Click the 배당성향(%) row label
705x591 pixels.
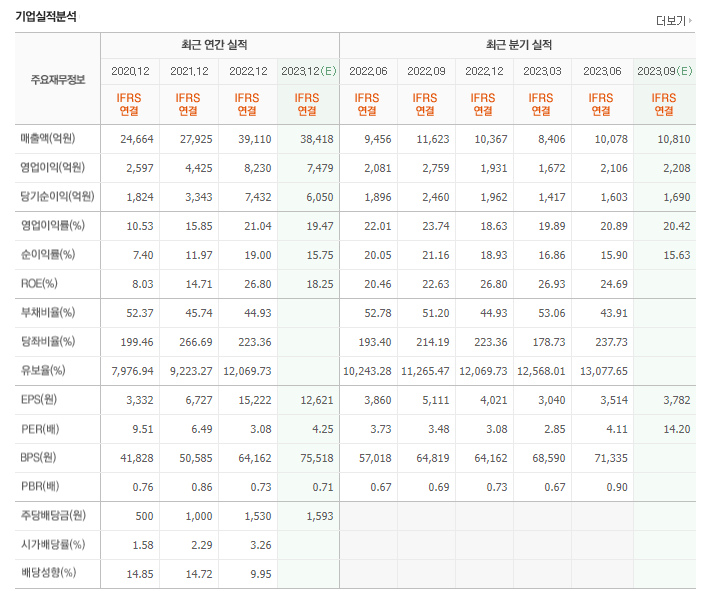49,573
